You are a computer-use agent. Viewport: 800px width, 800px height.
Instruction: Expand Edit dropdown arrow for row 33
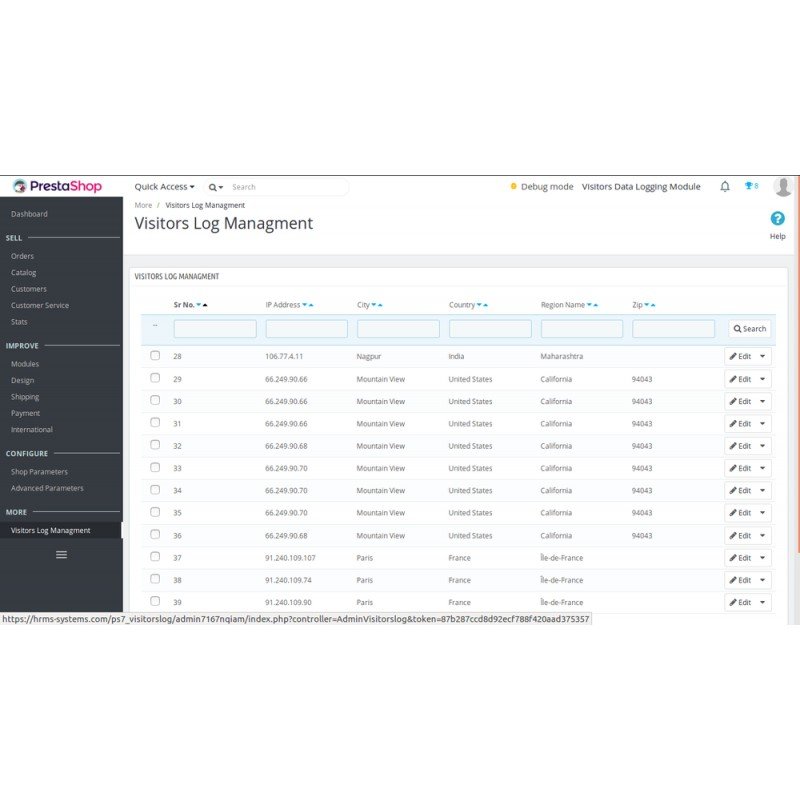pos(763,468)
